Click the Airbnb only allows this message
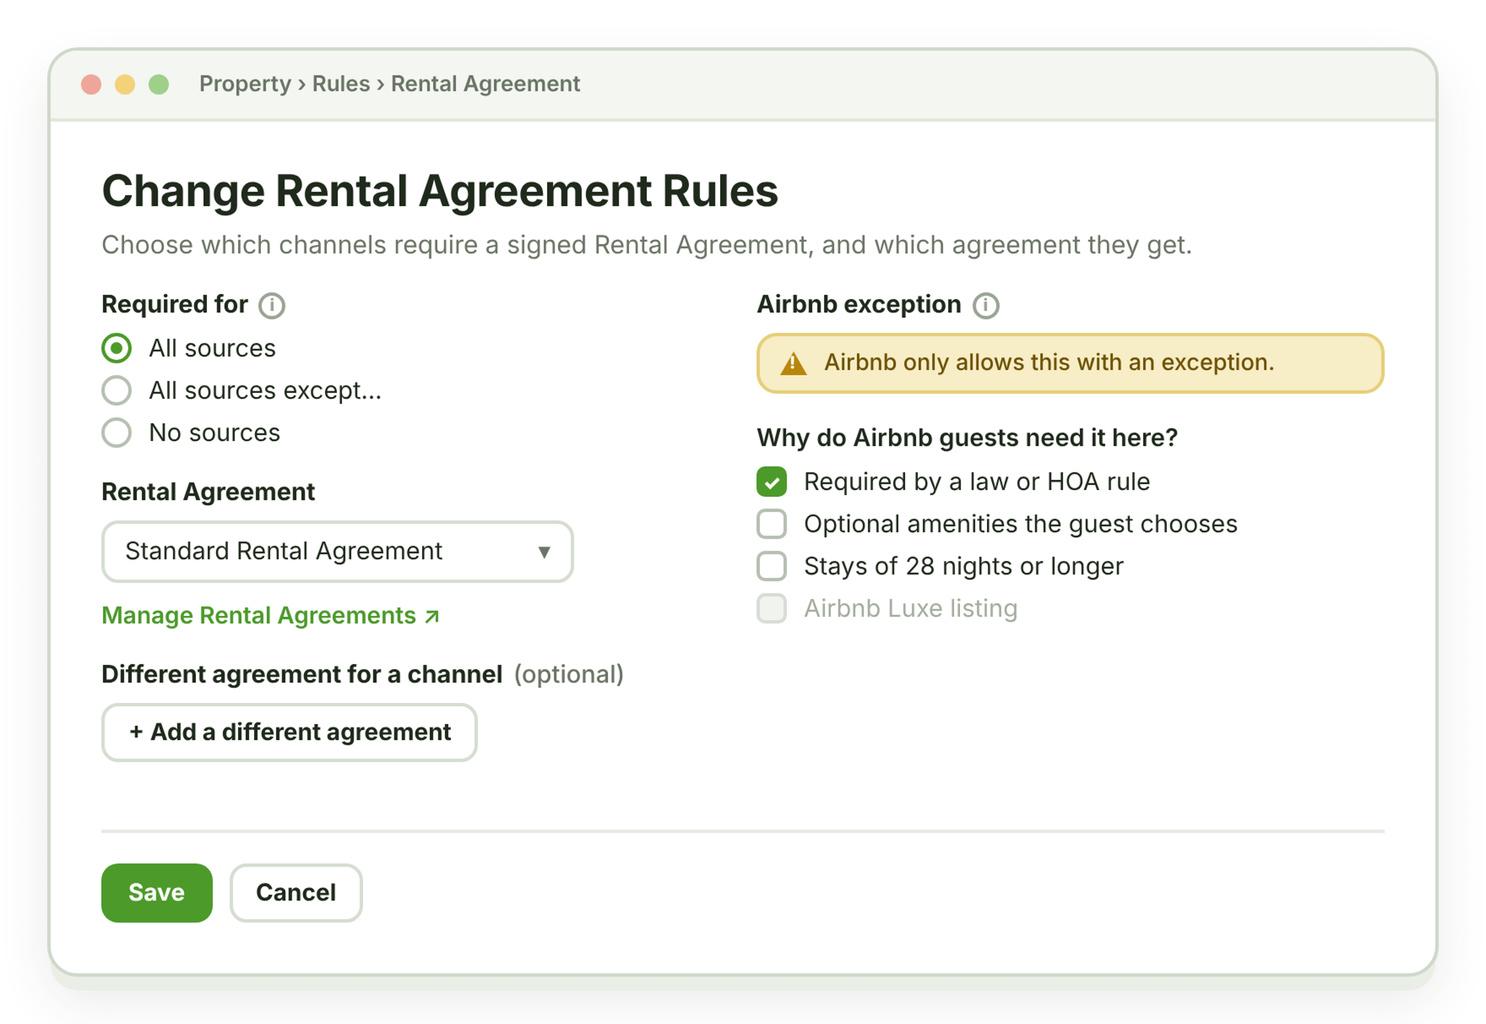Viewport: 1486px width, 1024px height. click(1049, 362)
